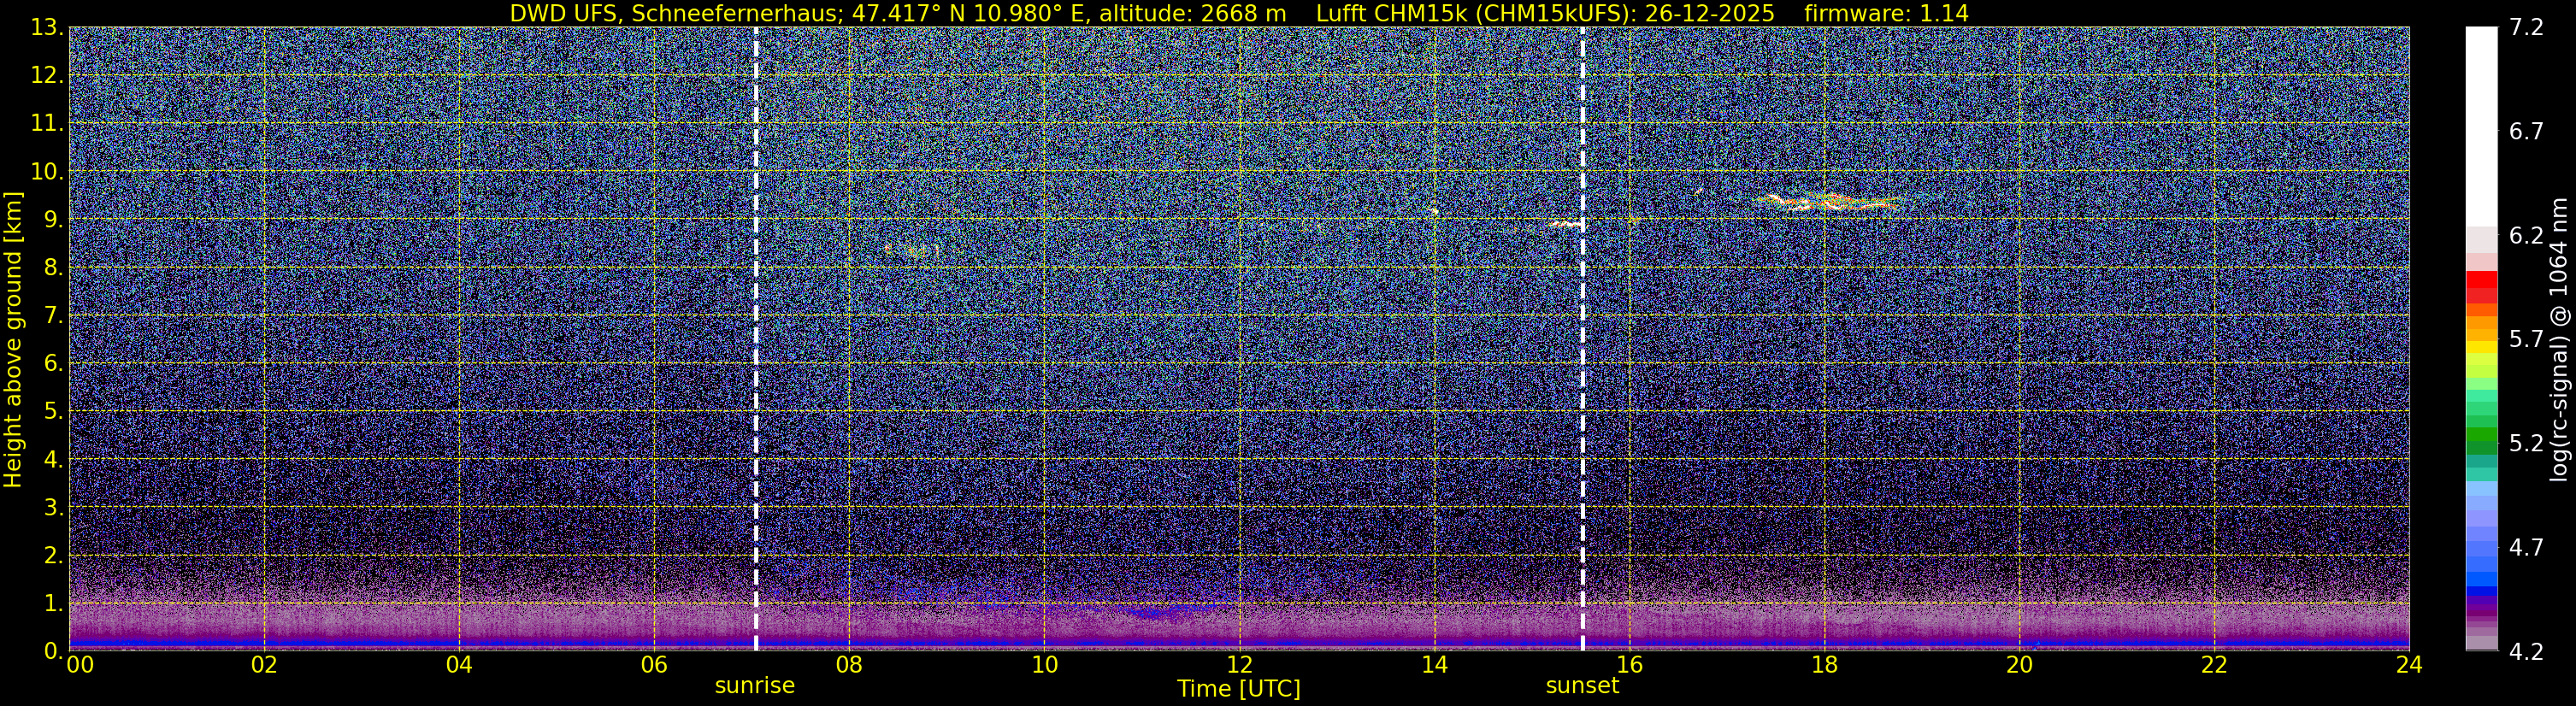Click the colorbar tick value '4.2'

click(x=2527, y=652)
